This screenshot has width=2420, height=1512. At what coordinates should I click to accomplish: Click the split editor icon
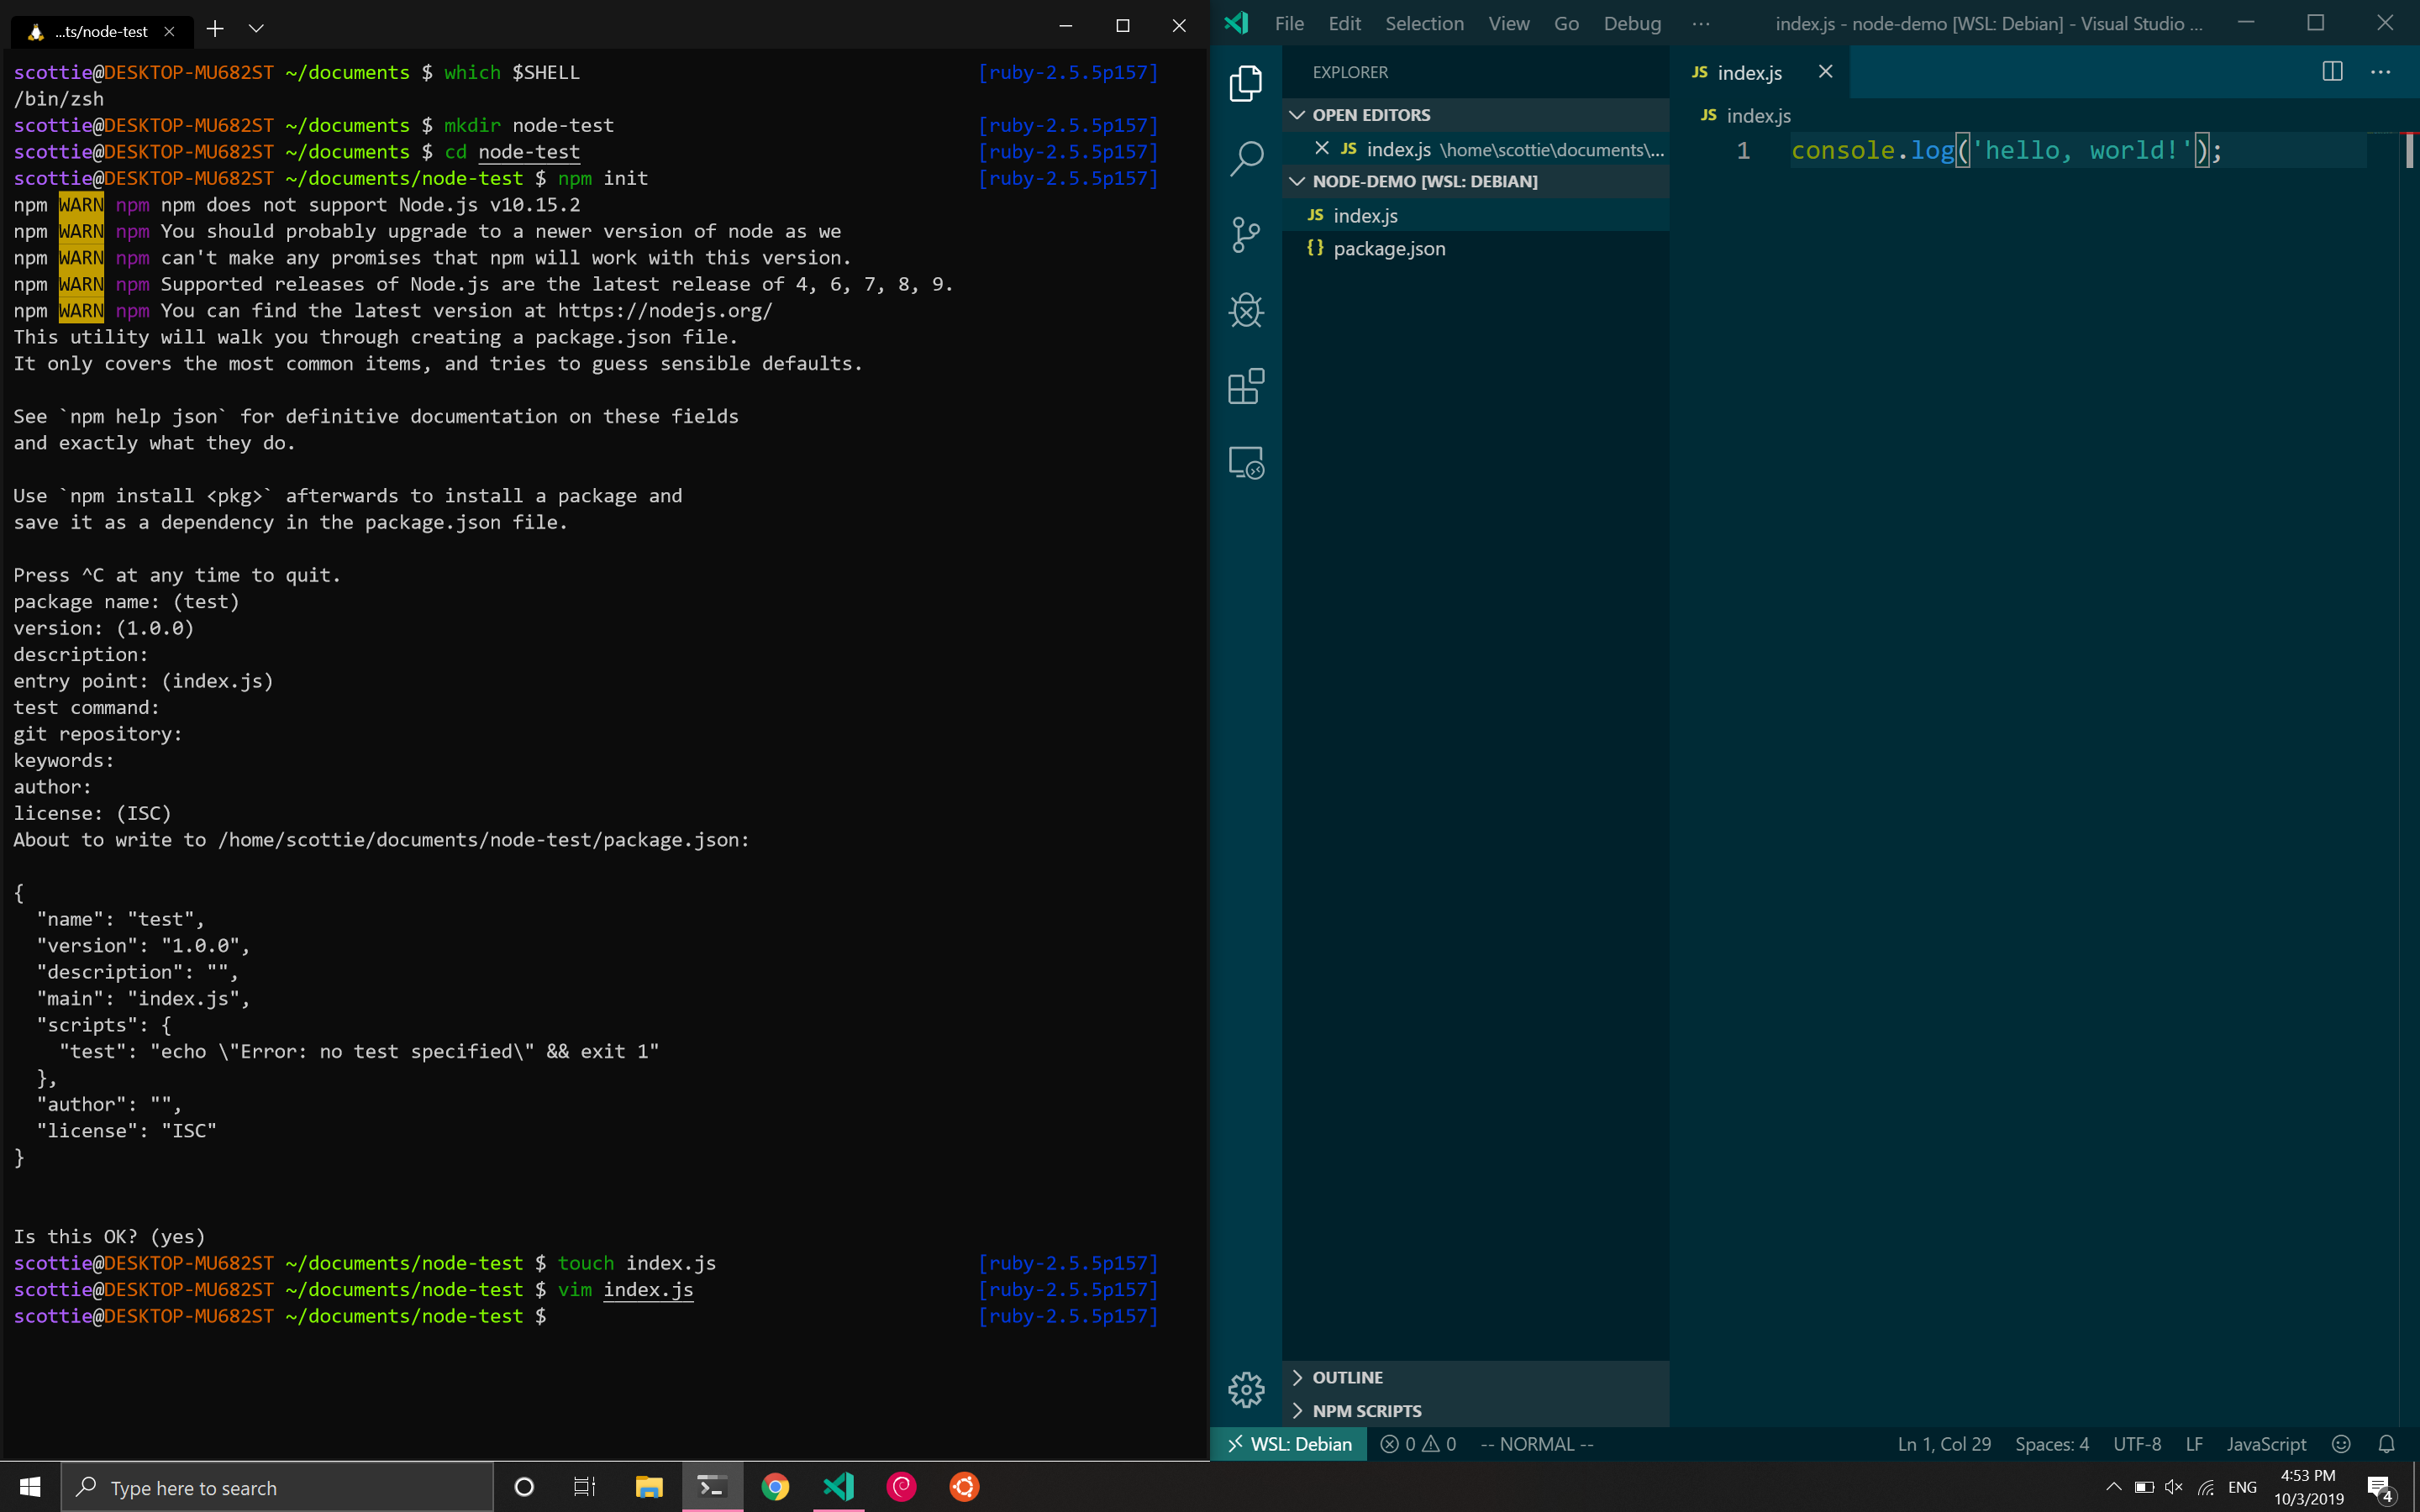click(2332, 72)
